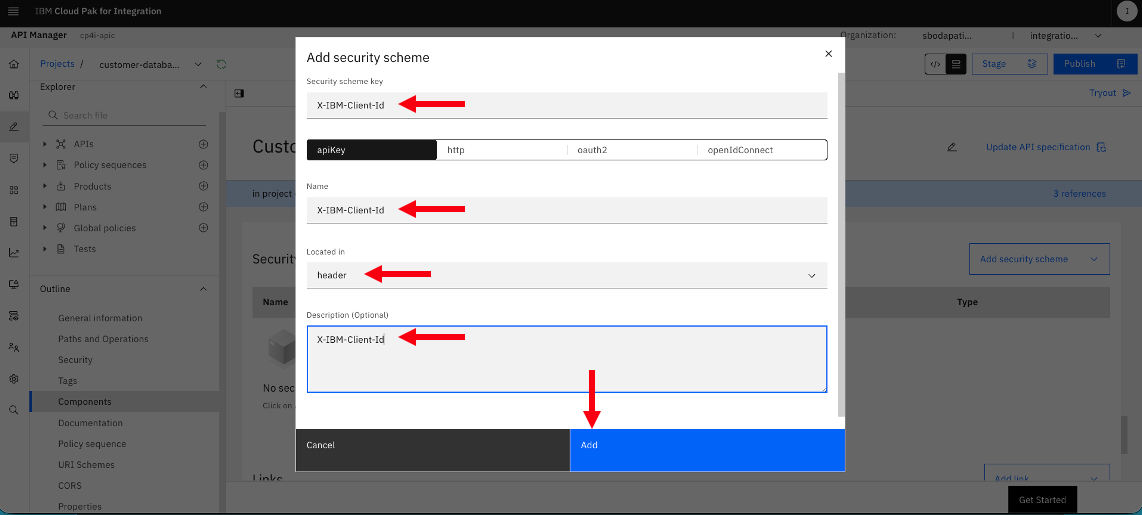This screenshot has width=1142, height=515.
Task: Go to Home in the left rail
Action: (x=13, y=64)
